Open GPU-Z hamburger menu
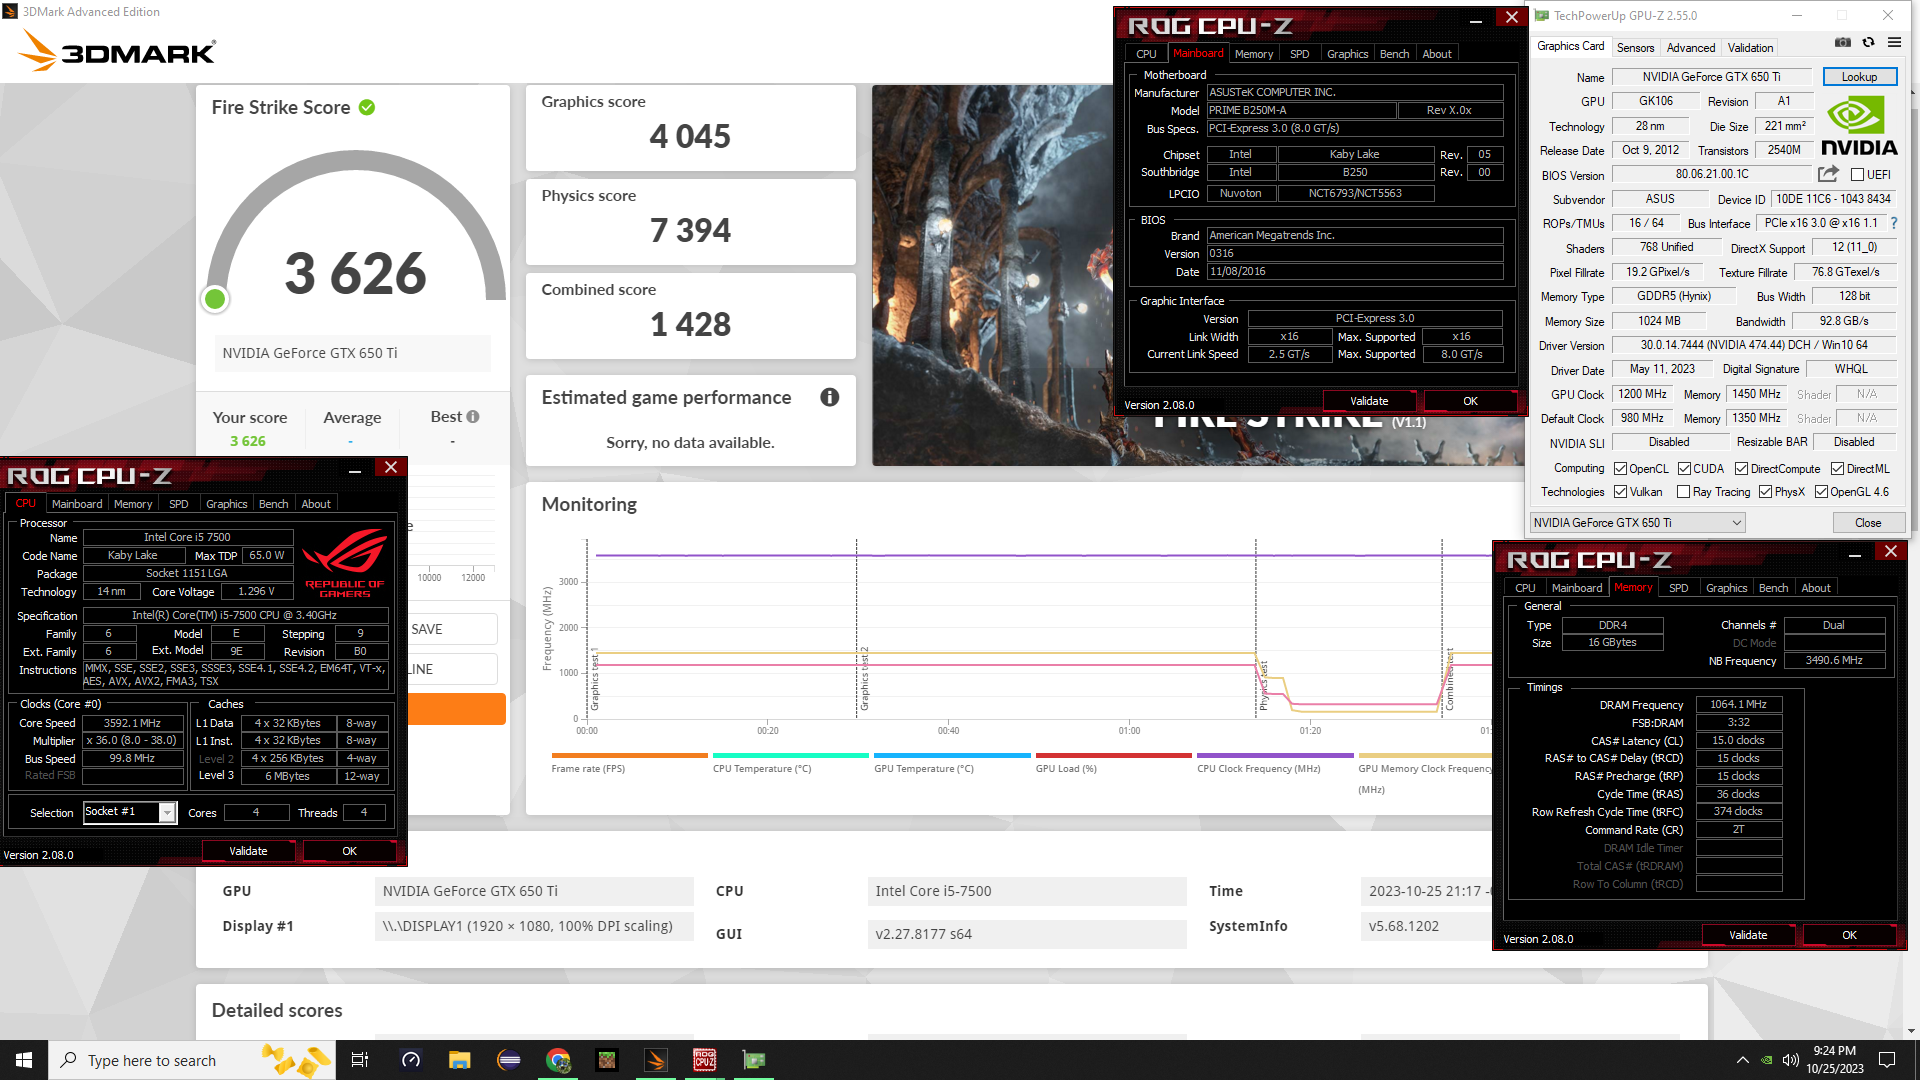Screen dimensions: 1920x1080 (x=1894, y=42)
